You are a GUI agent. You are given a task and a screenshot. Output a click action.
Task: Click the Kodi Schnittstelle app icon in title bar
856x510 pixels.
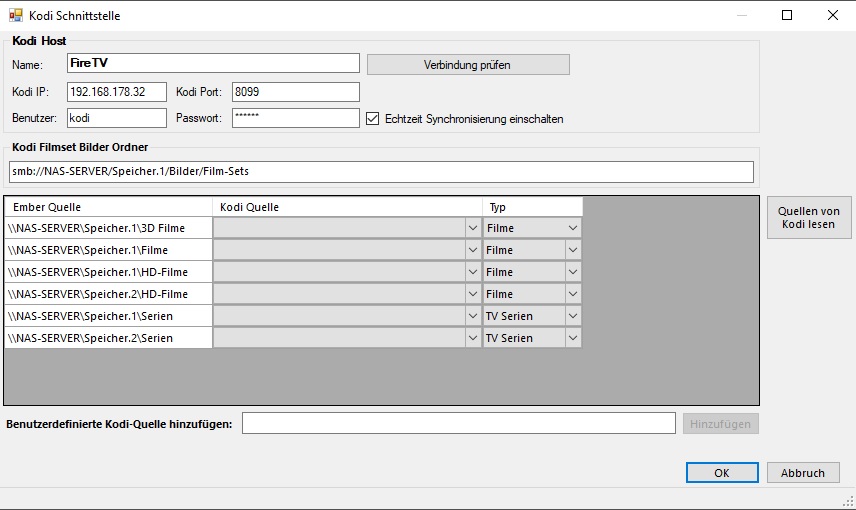(x=16, y=15)
